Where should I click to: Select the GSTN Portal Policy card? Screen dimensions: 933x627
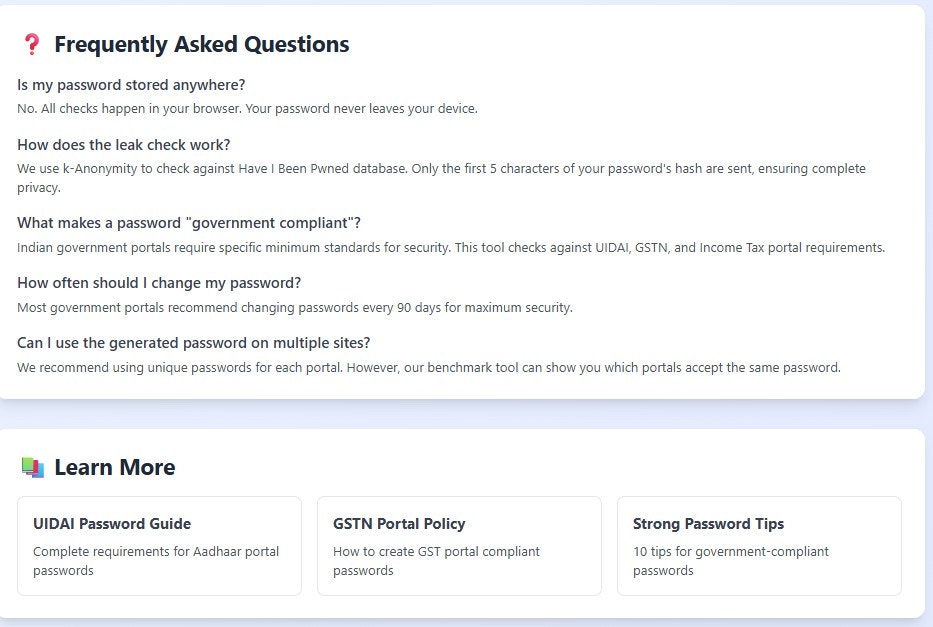[x=459, y=546]
